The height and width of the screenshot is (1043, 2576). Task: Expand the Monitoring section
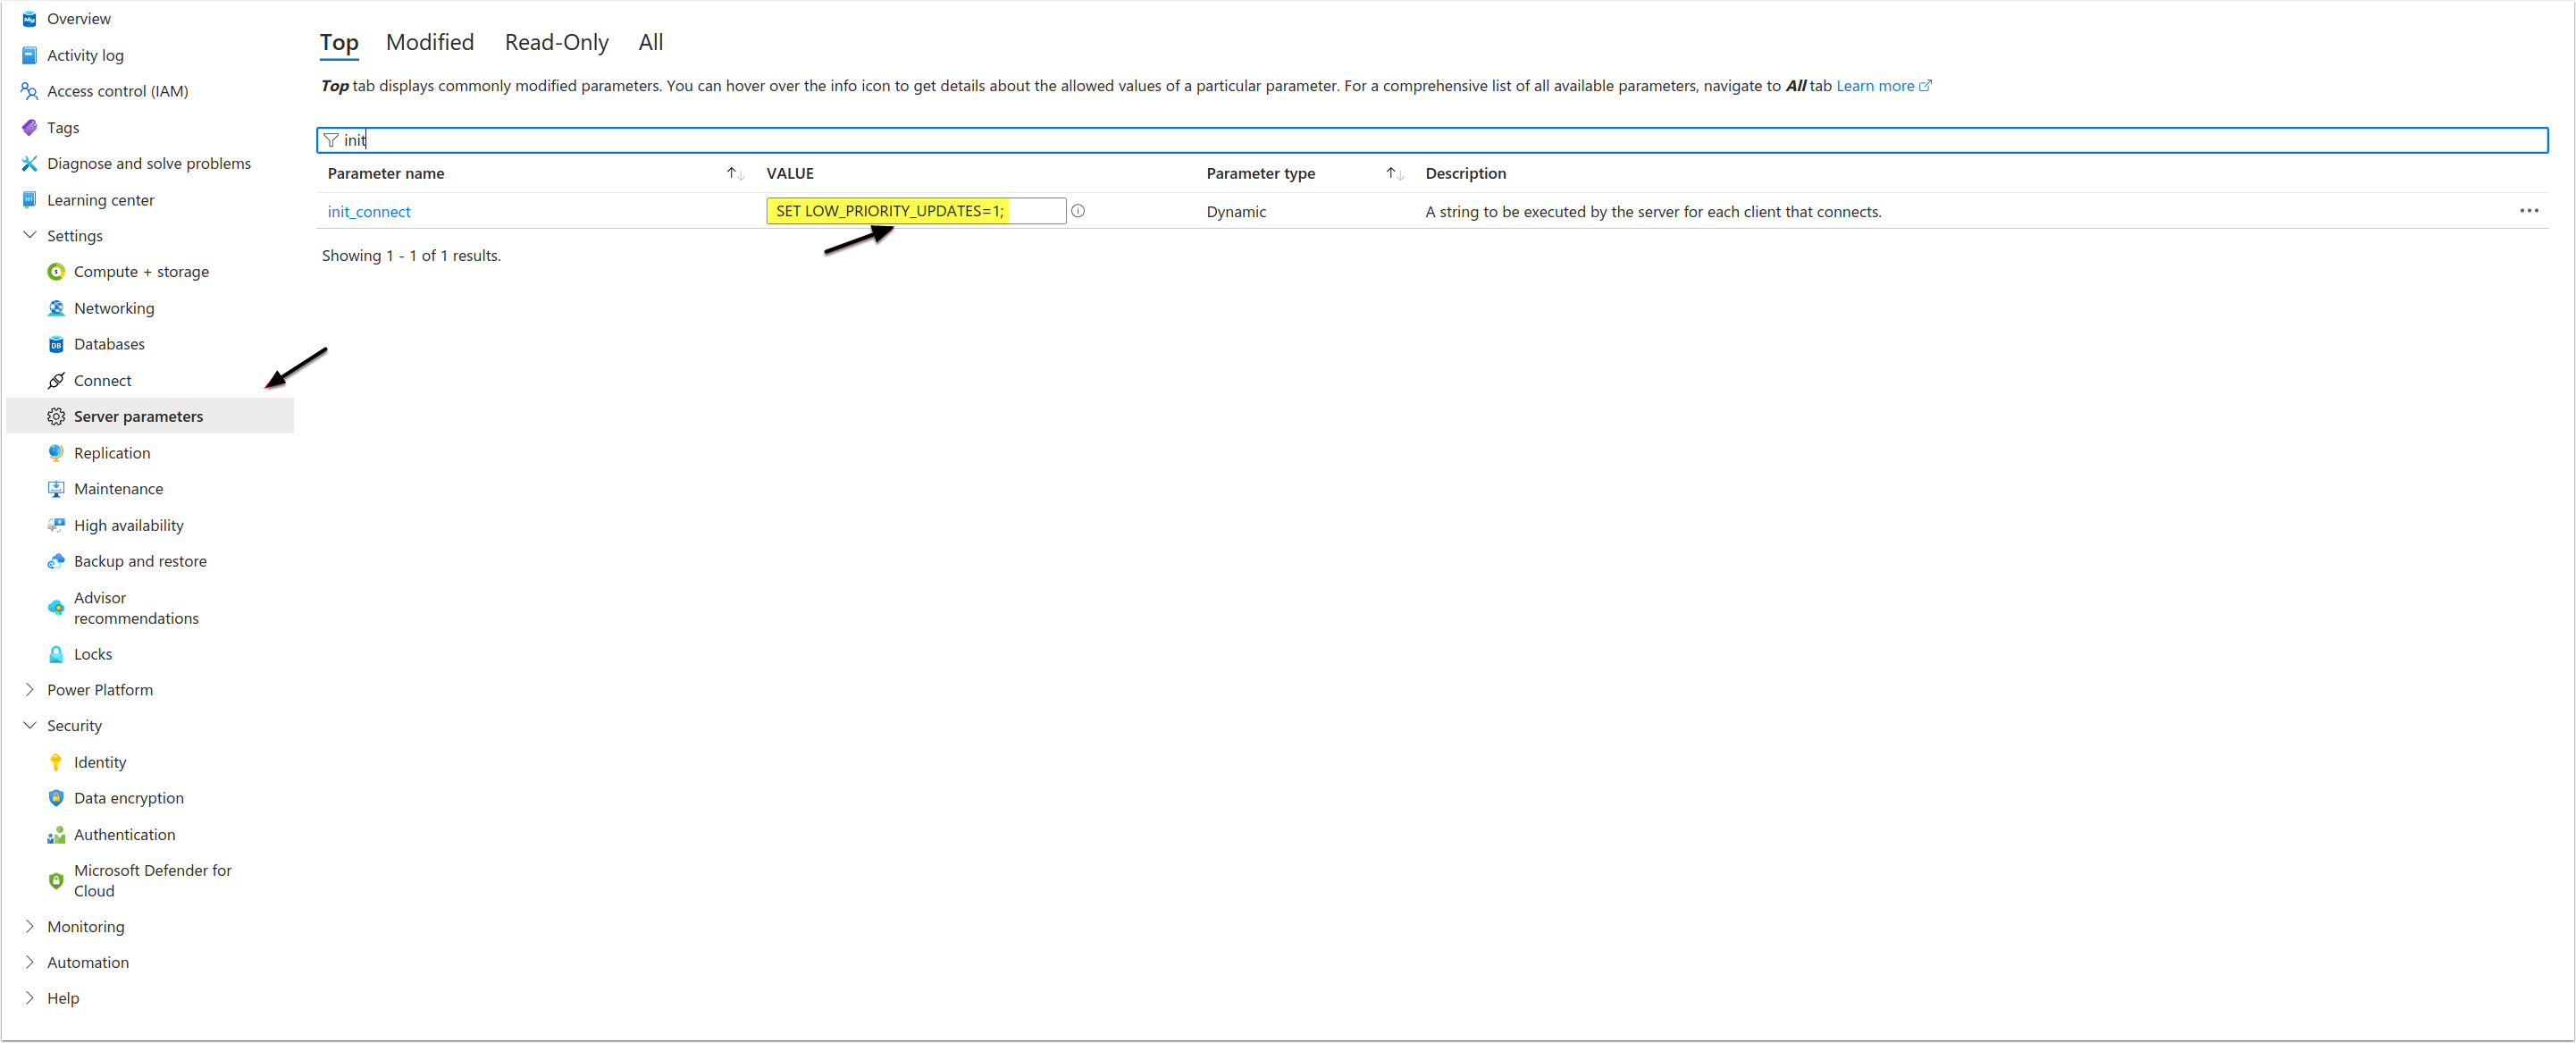click(29, 926)
